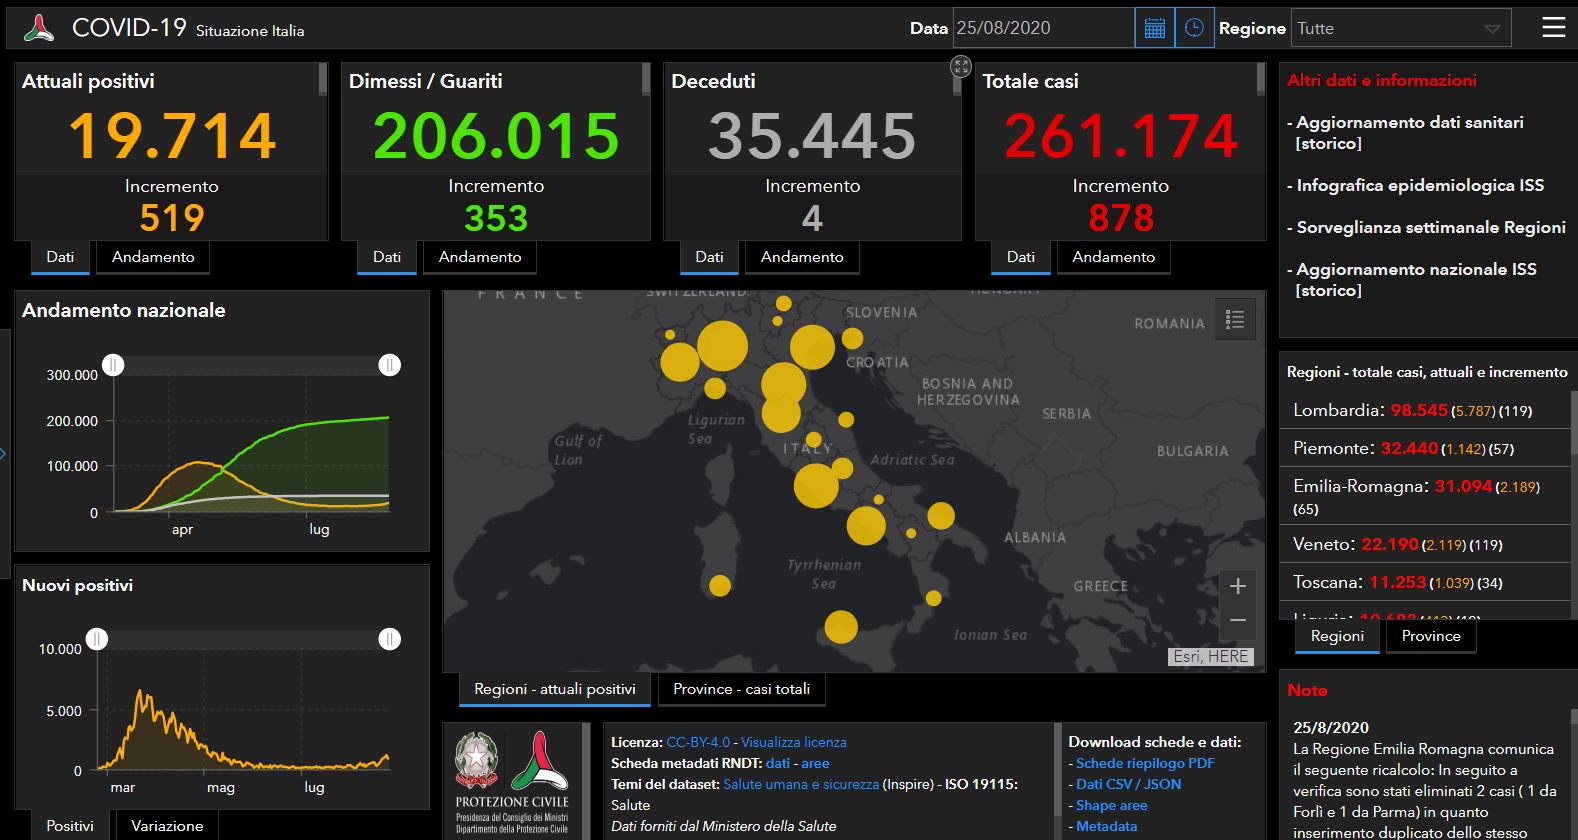Click the Data field showing 25/08/2020
This screenshot has width=1578, height=840.
point(1043,28)
